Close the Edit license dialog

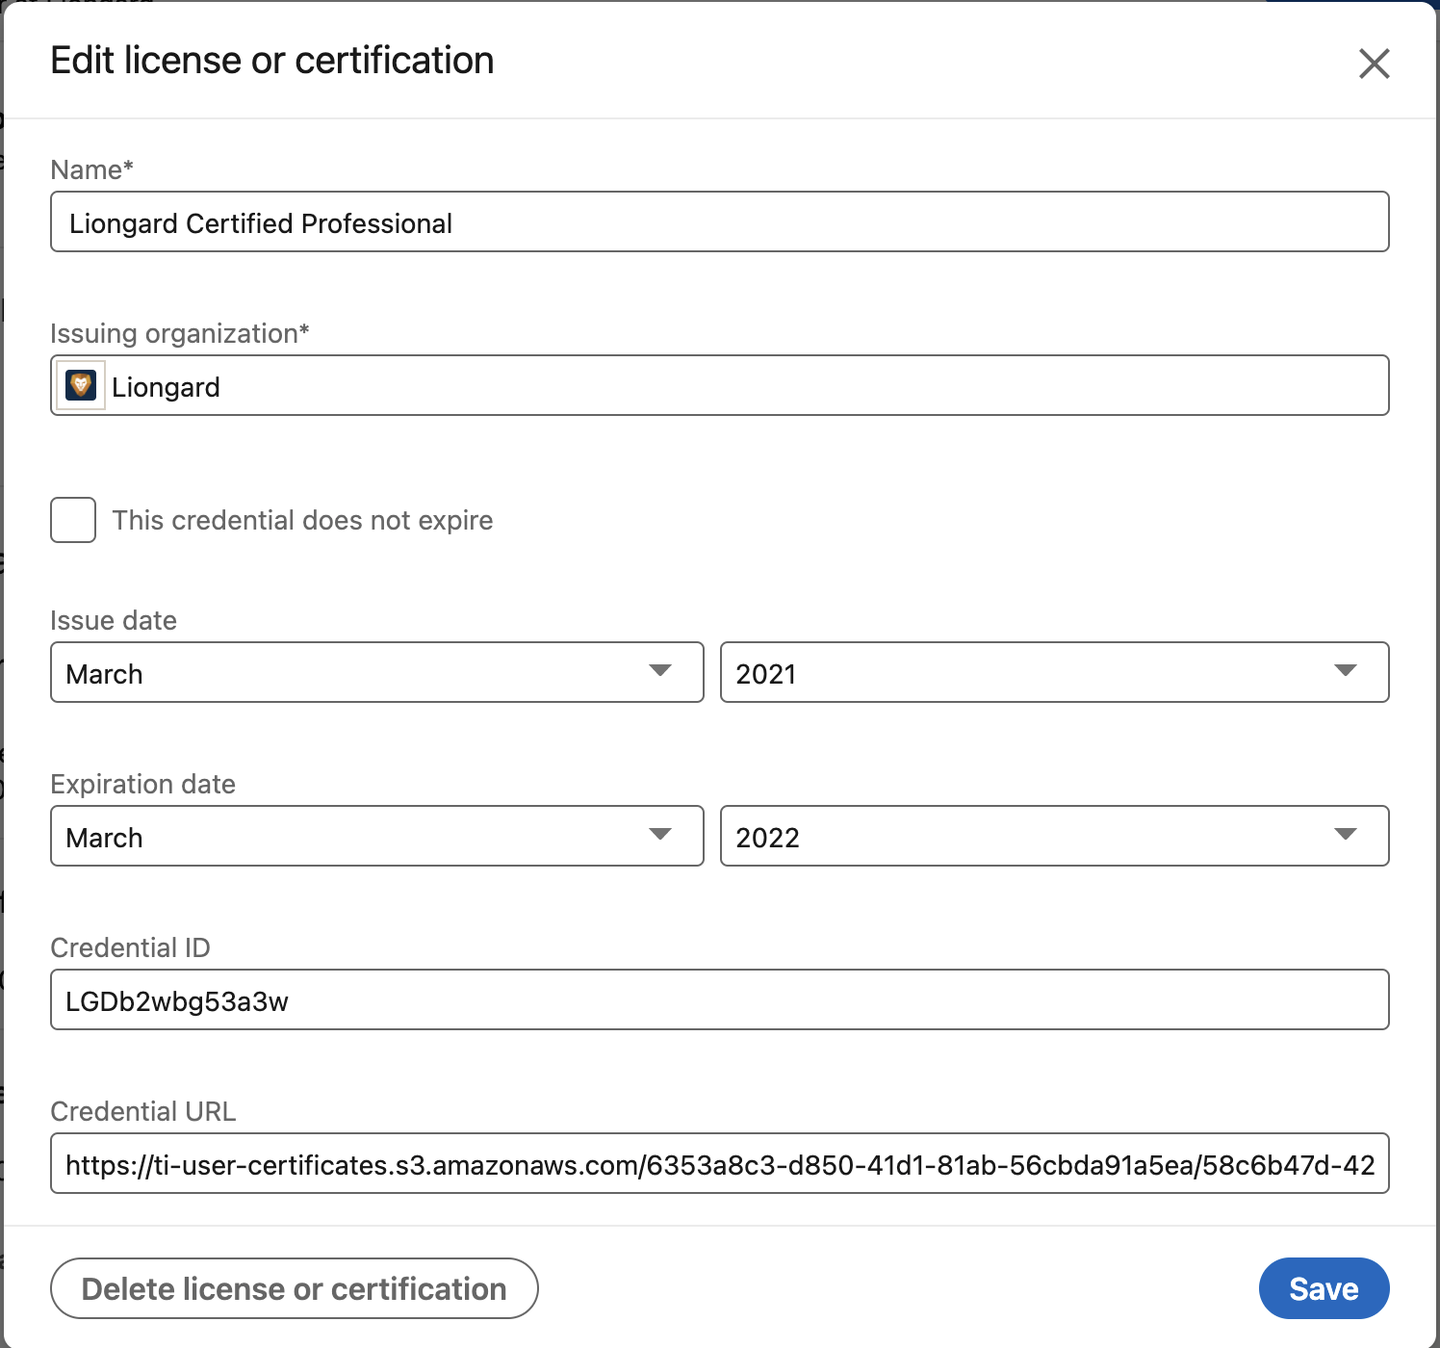coord(1374,63)
